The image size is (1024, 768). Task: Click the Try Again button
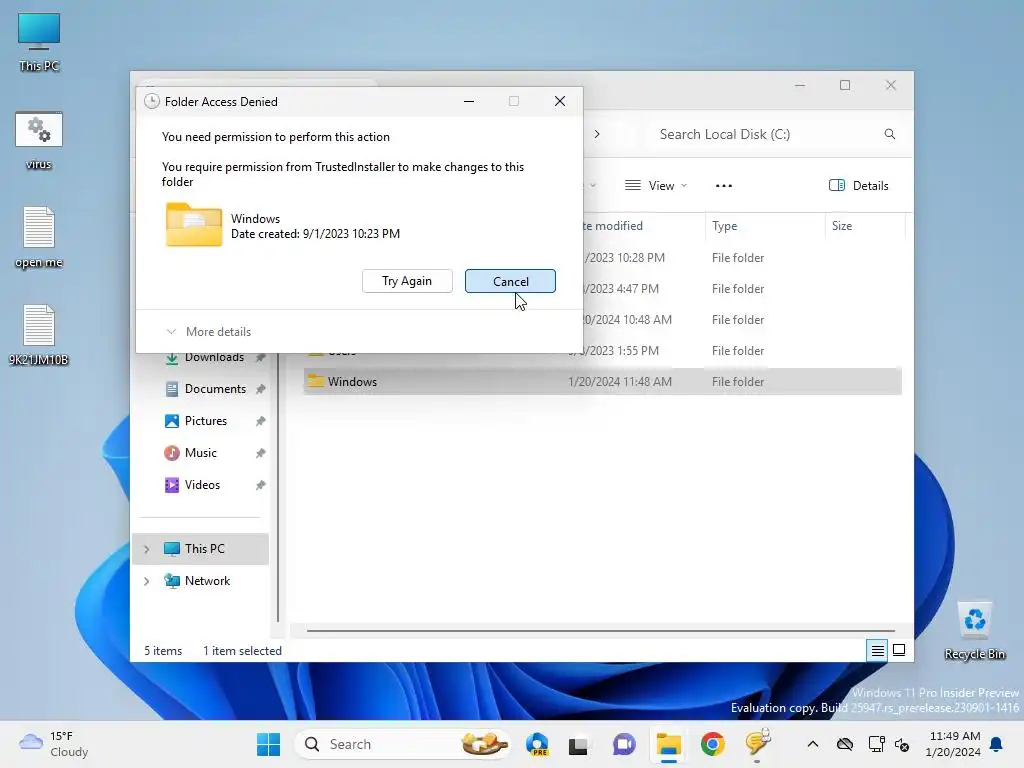coord(407,281)
